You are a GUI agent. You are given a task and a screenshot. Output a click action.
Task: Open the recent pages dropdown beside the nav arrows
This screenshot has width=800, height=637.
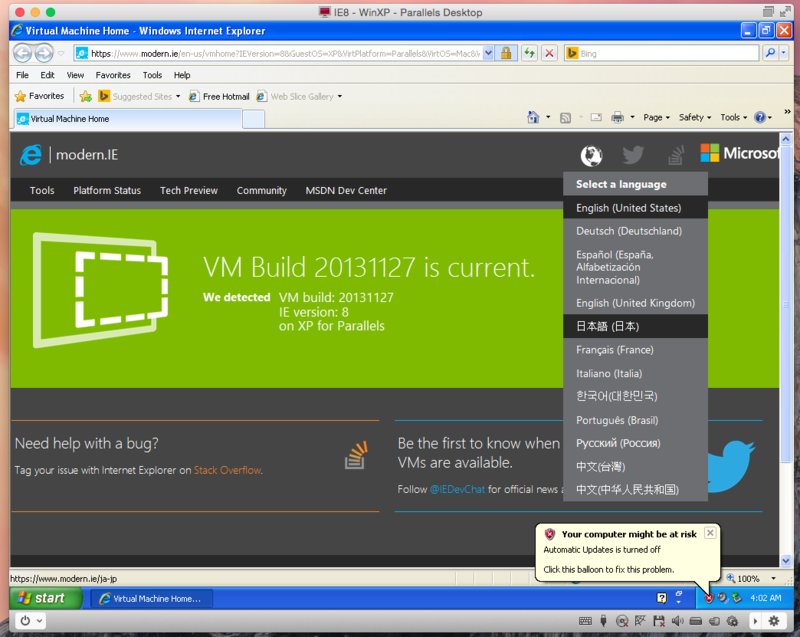point(61,53)
